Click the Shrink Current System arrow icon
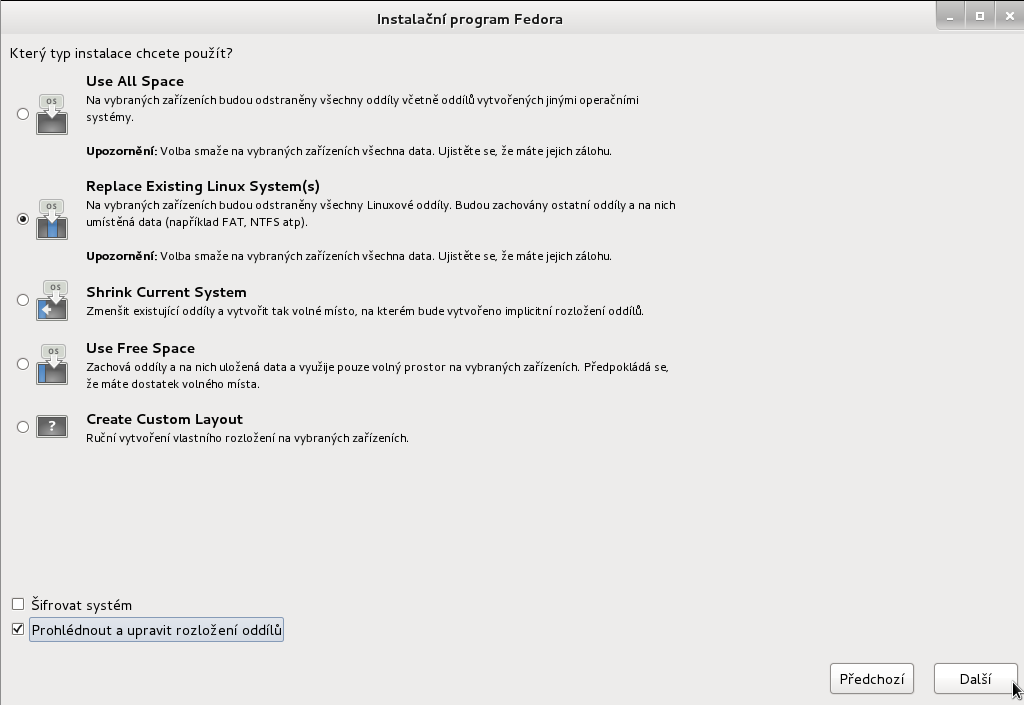Screen dimensions: 1024x705 52,301
